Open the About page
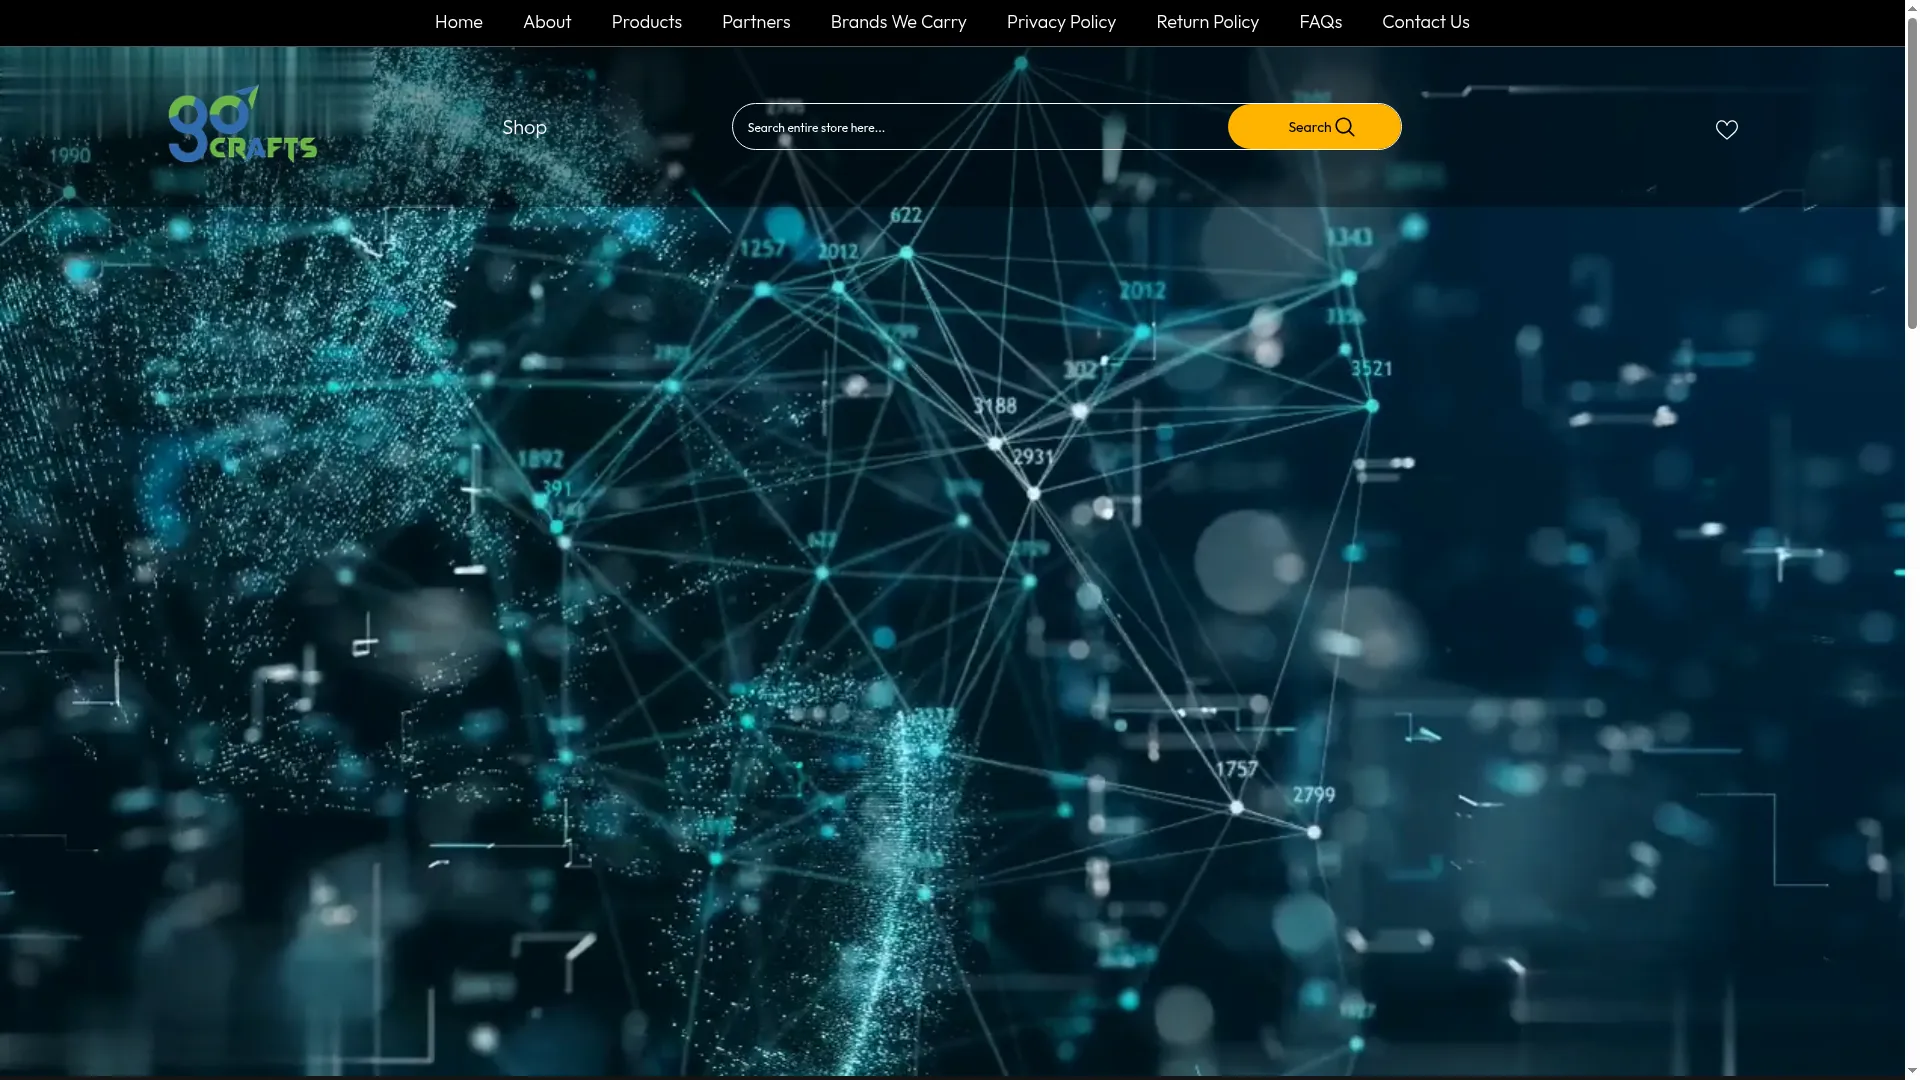 (x=547, y=22)
